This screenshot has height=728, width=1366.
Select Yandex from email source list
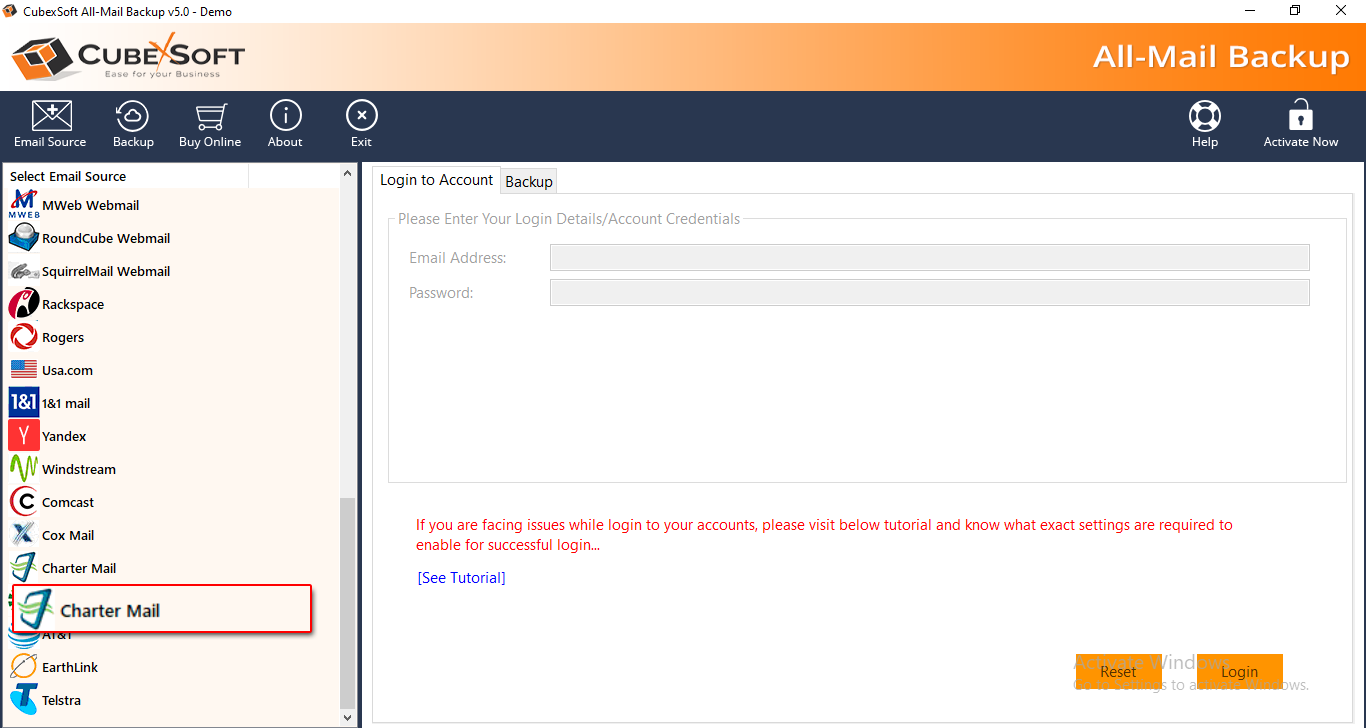pyautogui.click(x=64, y=436)
